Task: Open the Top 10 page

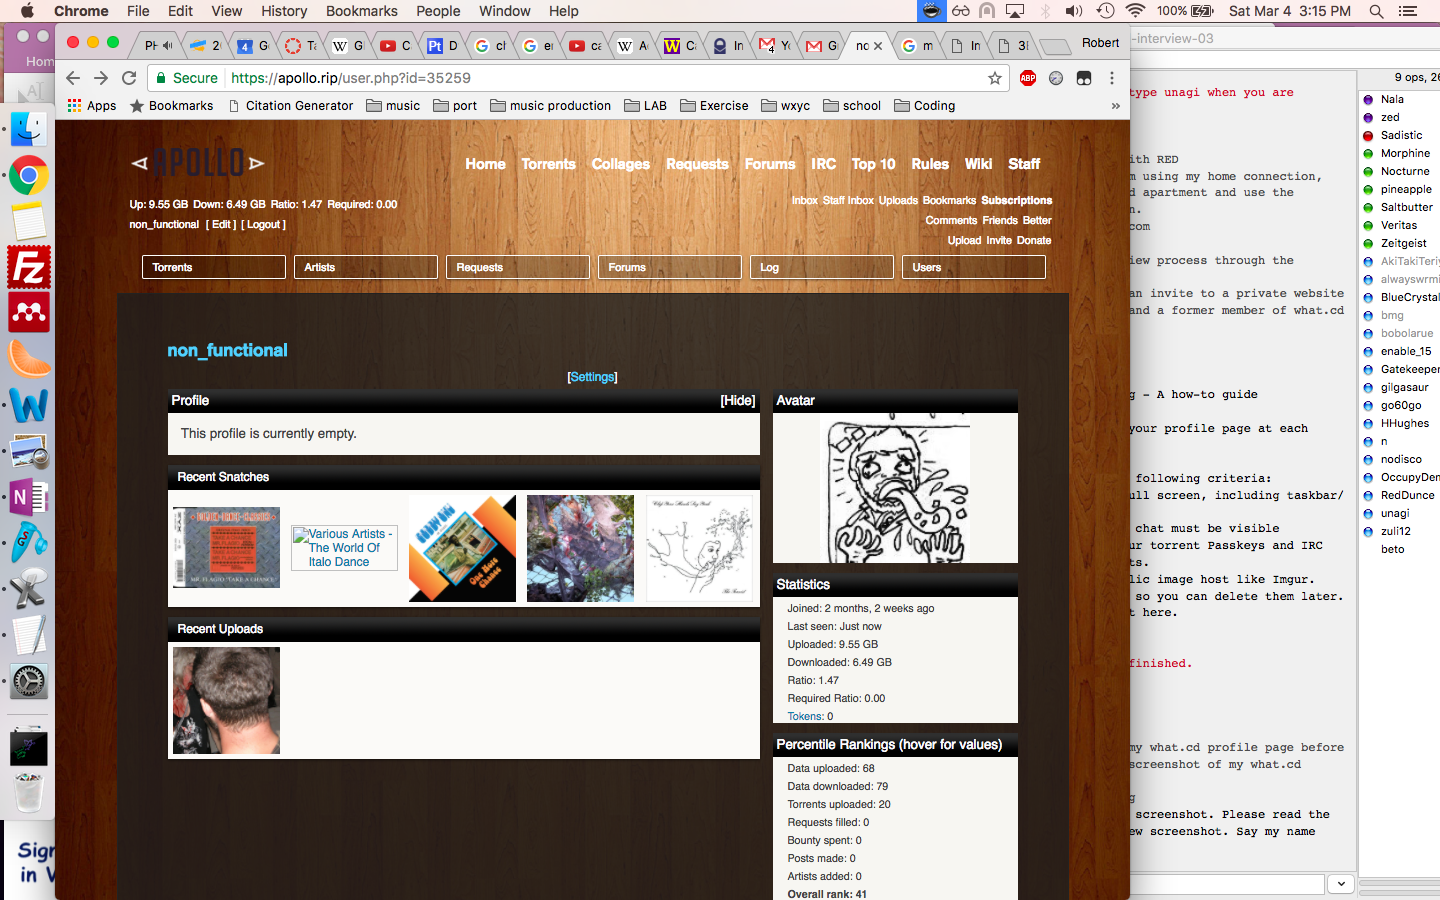Action: coord(873,164)
